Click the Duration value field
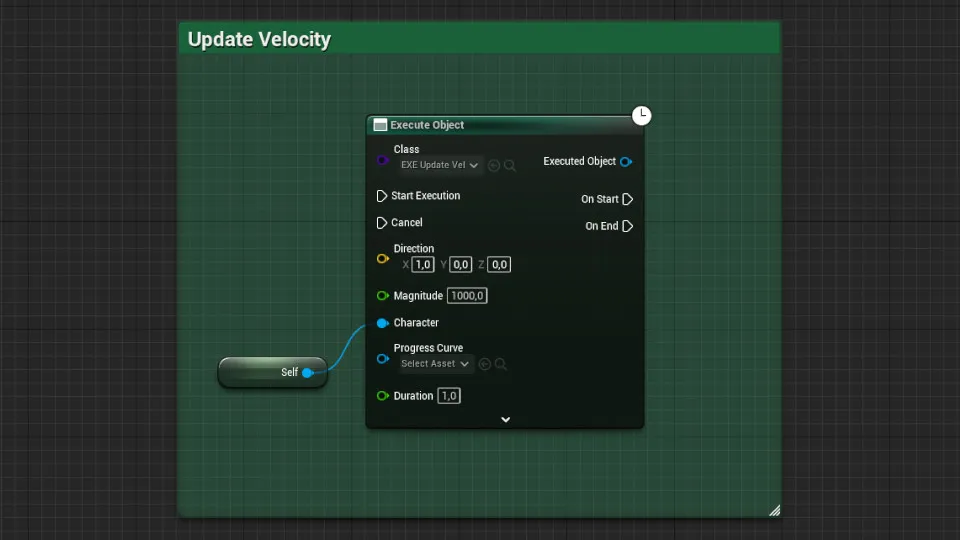 point(449,396)
